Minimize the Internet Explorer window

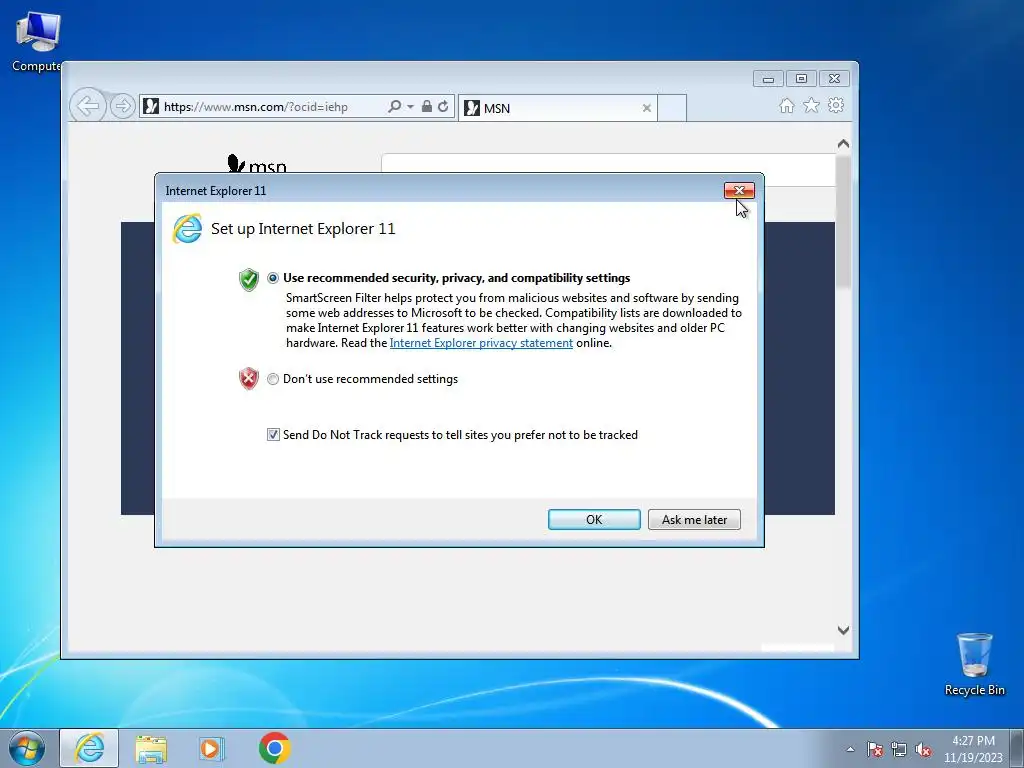coord(768,79)
